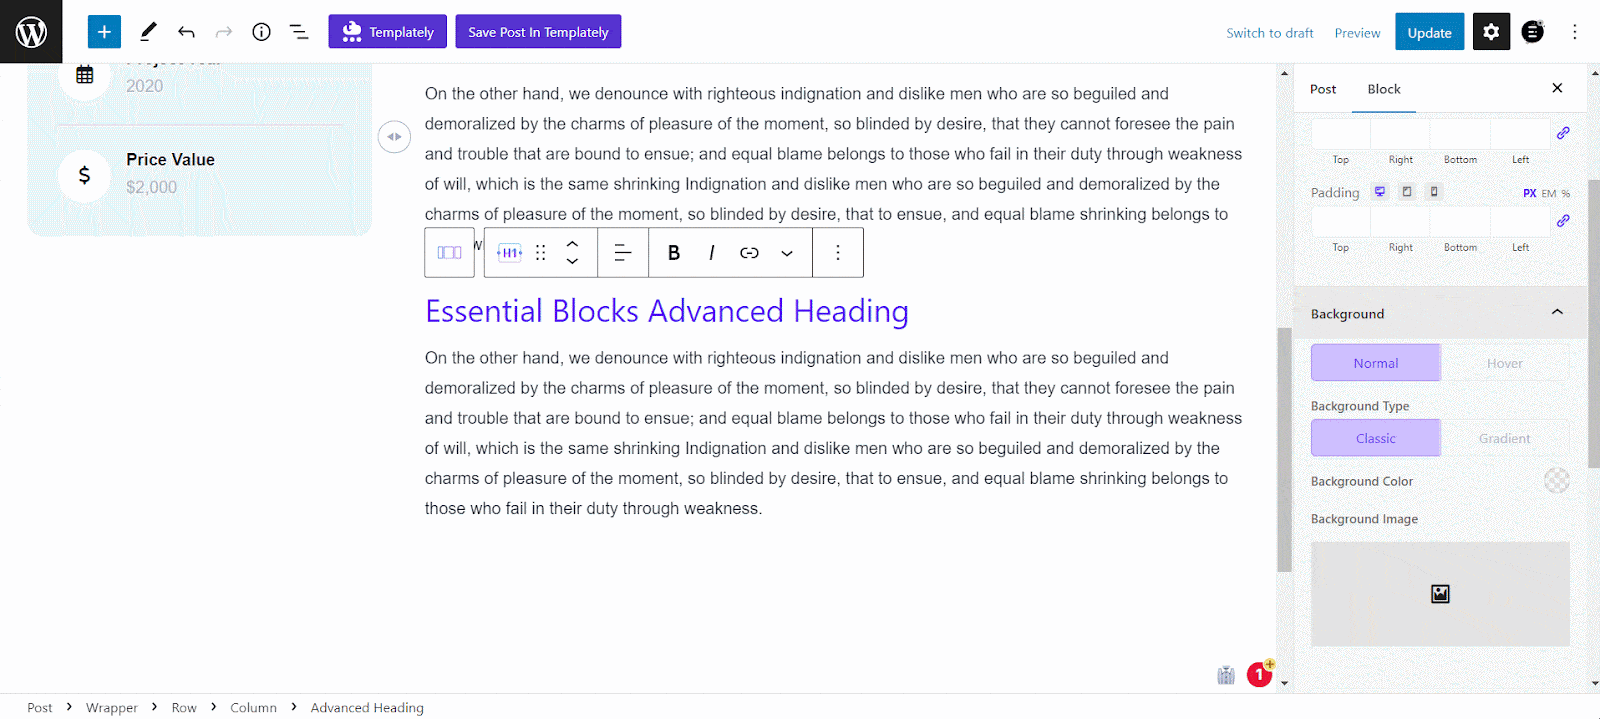Click the calendar icon beside 2020
The height and width of the screenshot is (719, 1600).
point(84,75)
